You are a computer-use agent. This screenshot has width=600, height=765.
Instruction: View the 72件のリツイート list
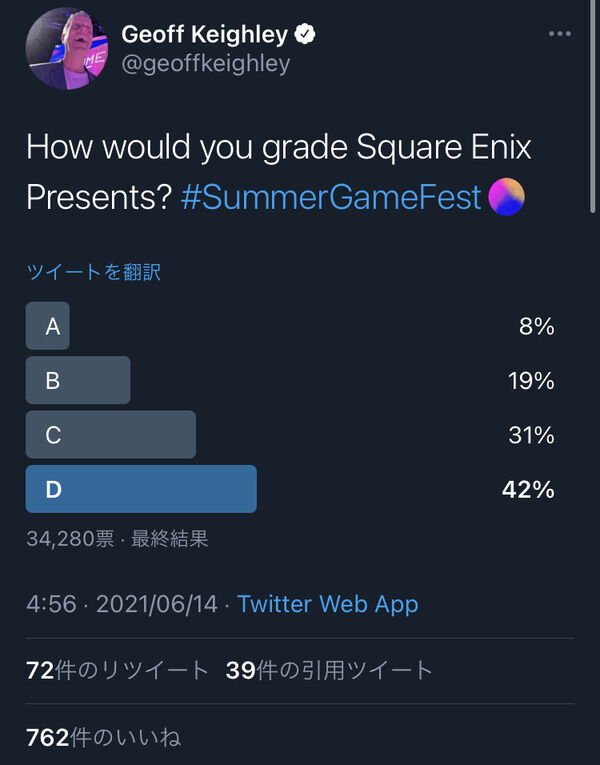pyautogui.click(x=118, y=670)
